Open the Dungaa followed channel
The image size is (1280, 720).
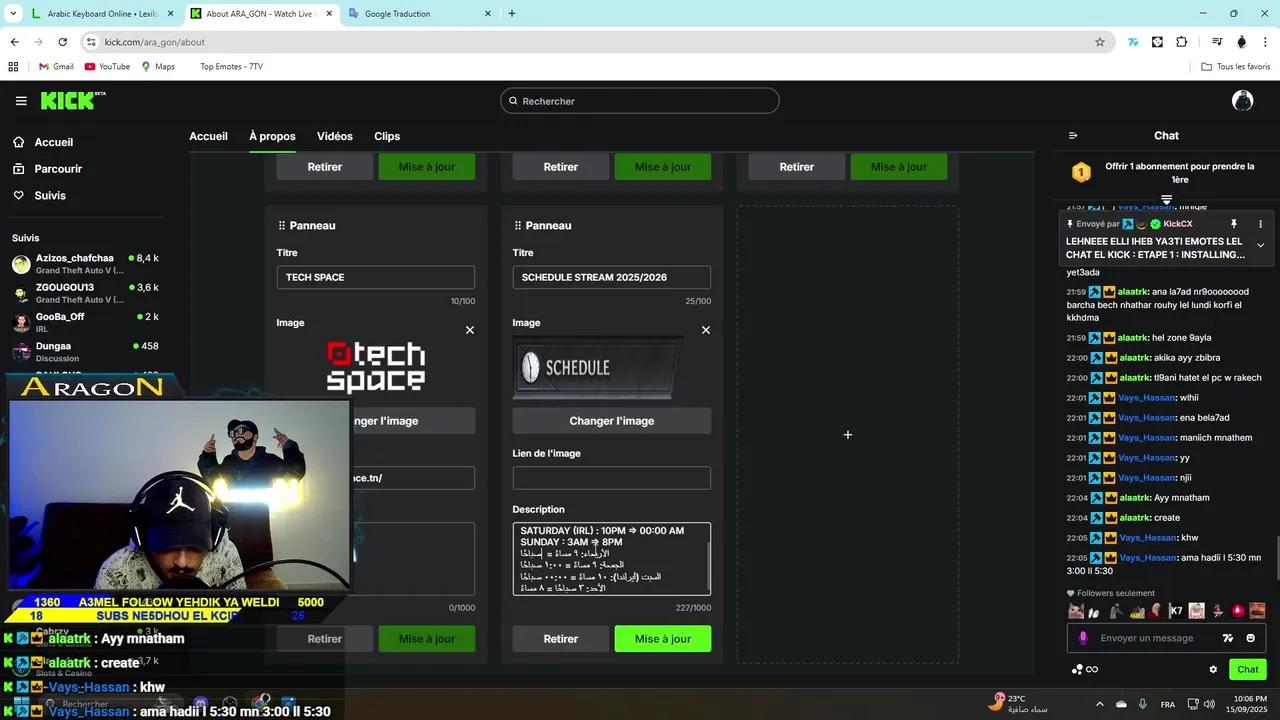pos(85,351)
